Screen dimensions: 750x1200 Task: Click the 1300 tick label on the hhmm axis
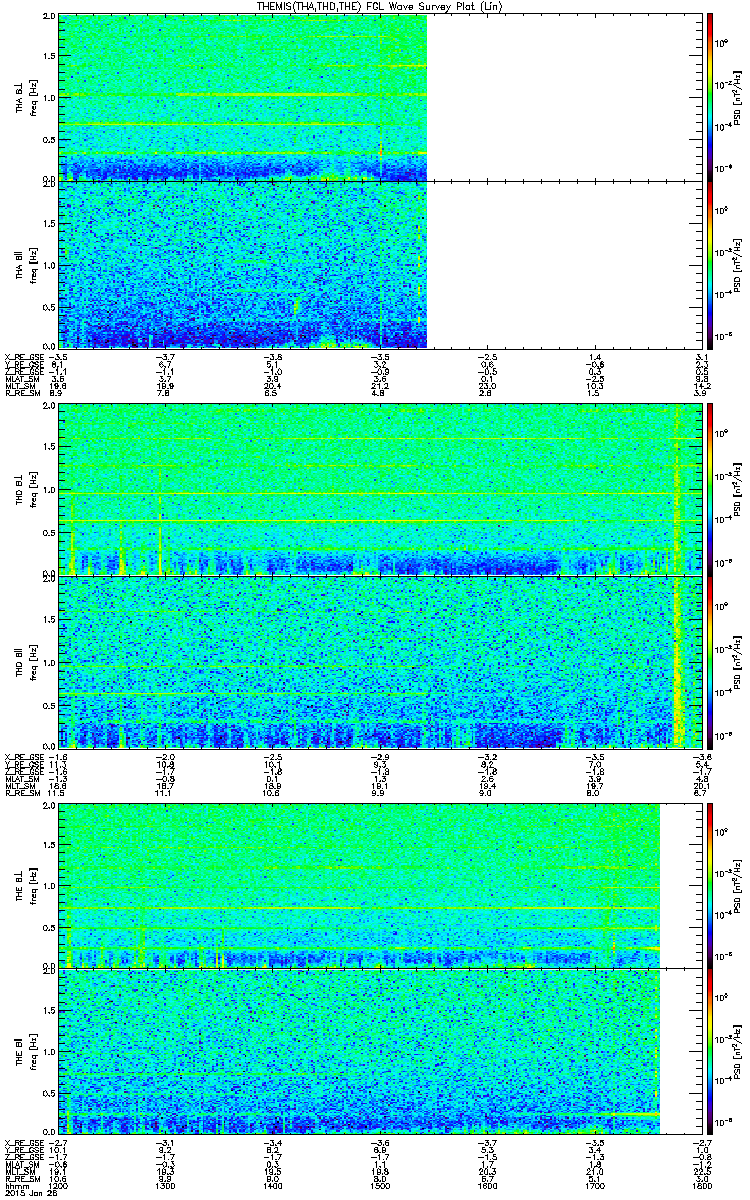click(x=167, y=1186)
